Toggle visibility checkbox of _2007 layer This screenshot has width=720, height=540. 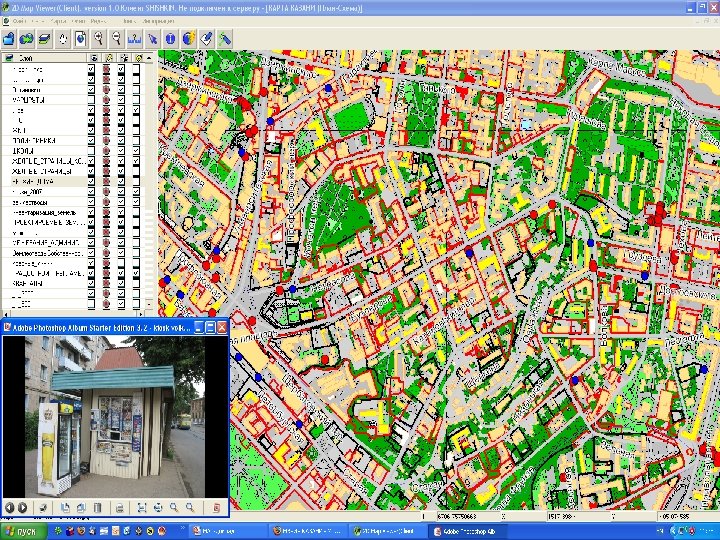click(91, 191)
